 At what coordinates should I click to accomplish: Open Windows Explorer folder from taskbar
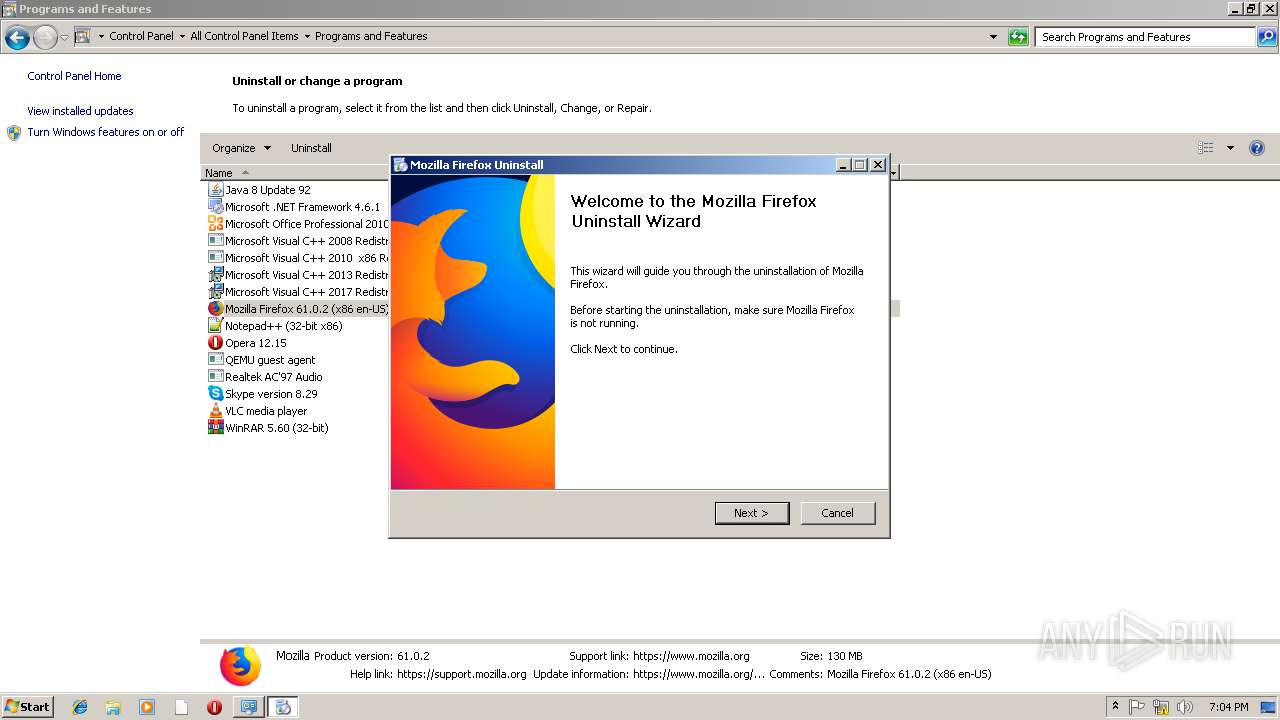[113, 707]
